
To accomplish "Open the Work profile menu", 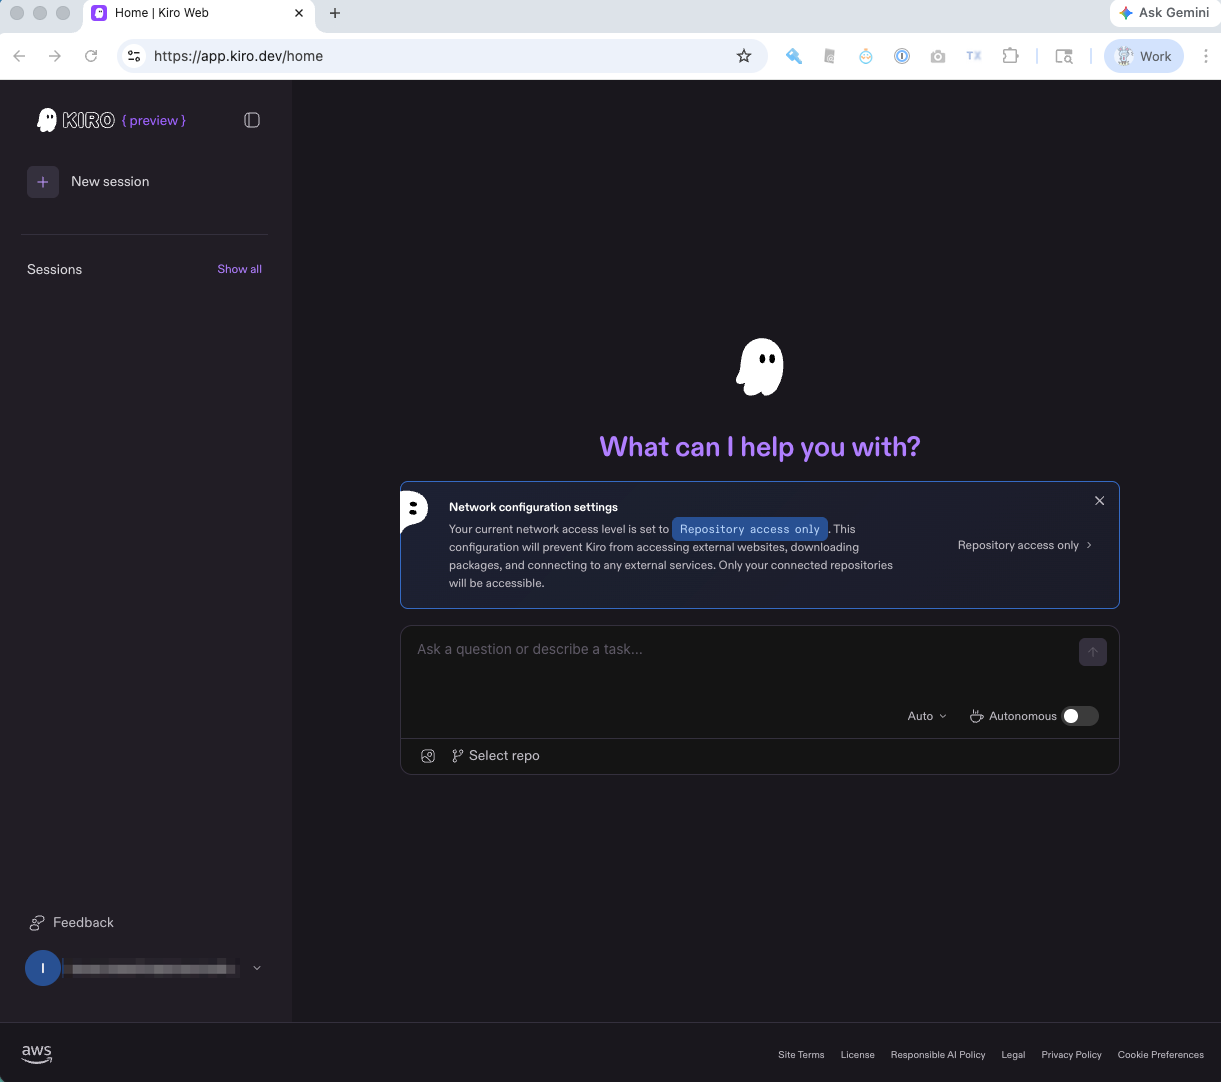I will point(1144,56).
